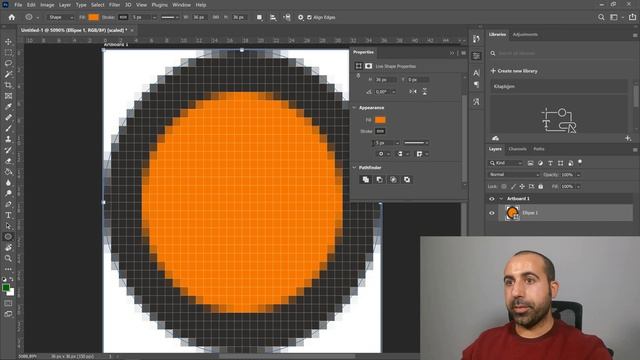Open stroke type dropdown in options bar
This screenshot has width=640, height=360.
tap(170, 17)
